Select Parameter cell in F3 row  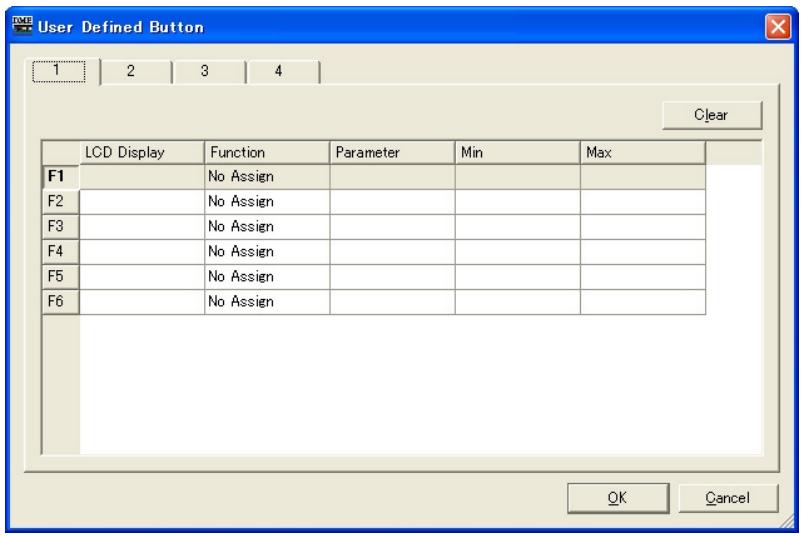click(392, 227)
